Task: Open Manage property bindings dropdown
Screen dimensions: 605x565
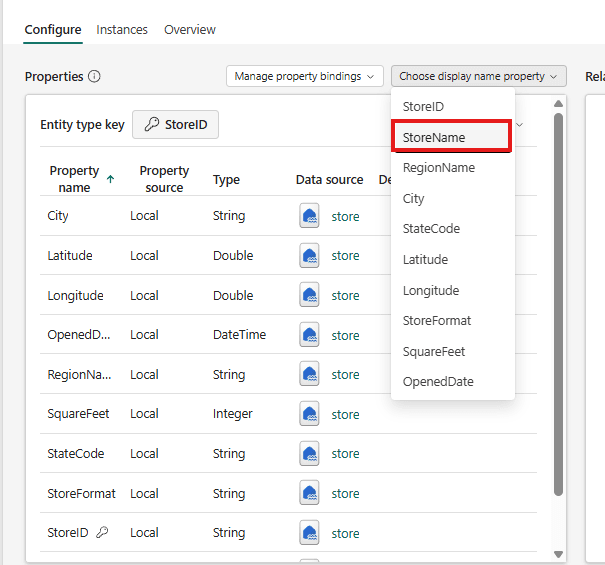Action: click(305, 76)
